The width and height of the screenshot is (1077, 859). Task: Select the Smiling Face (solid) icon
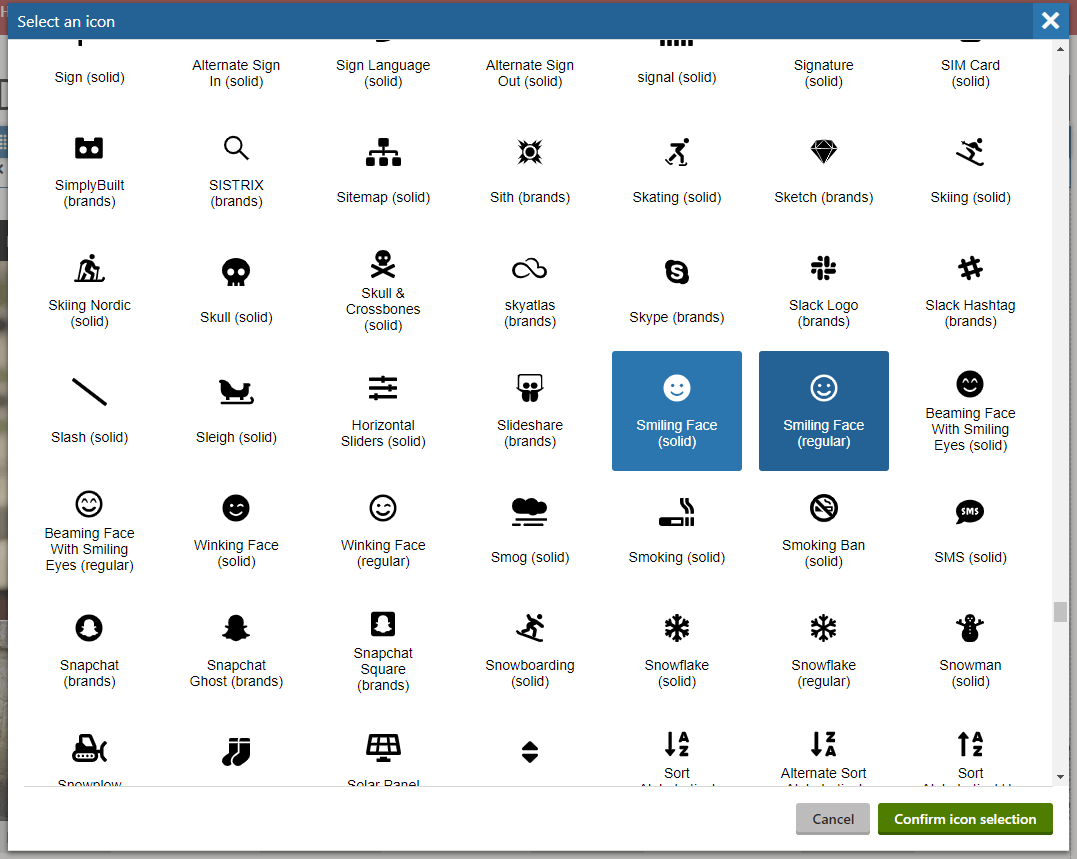[x=677, y=411]
